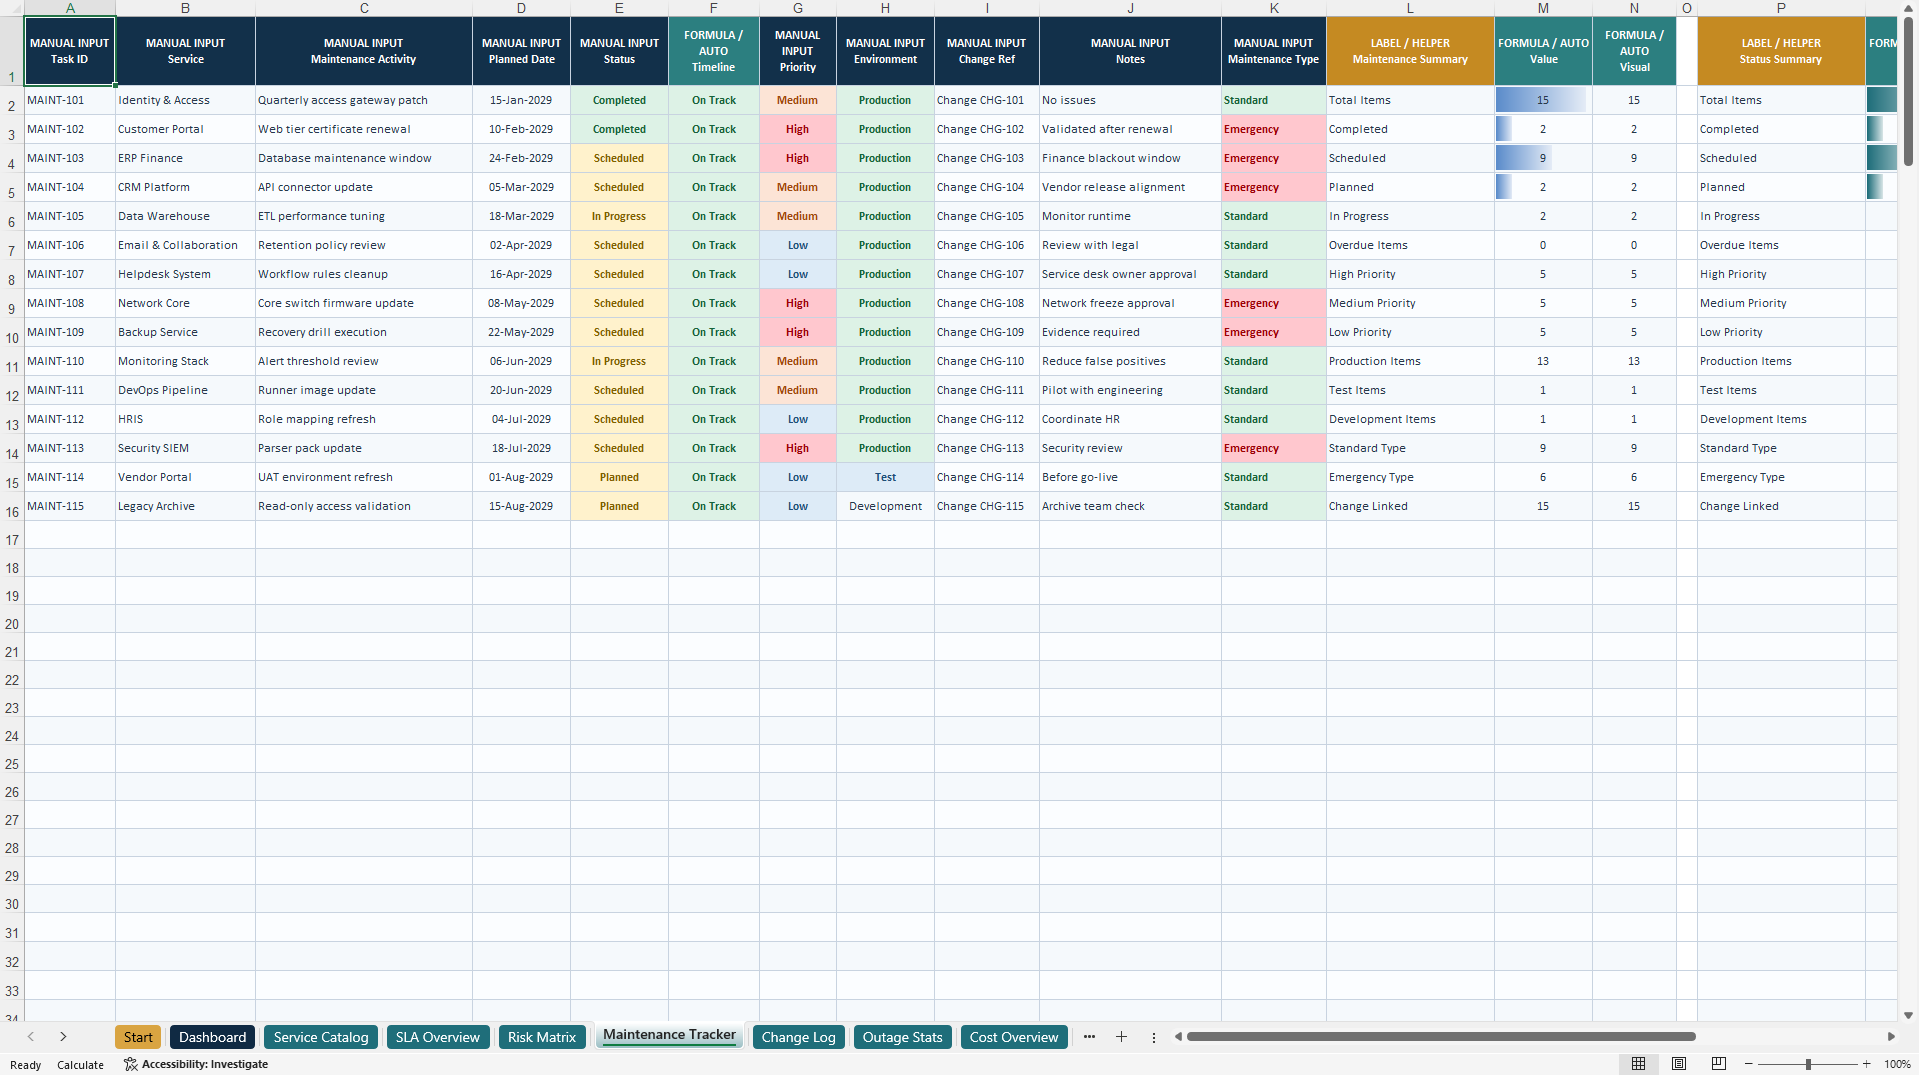This screenshot has width=1919, height=1075.
Task: Select the Task ID header cell
Action: pyautogui.click(x=70, y=51)
